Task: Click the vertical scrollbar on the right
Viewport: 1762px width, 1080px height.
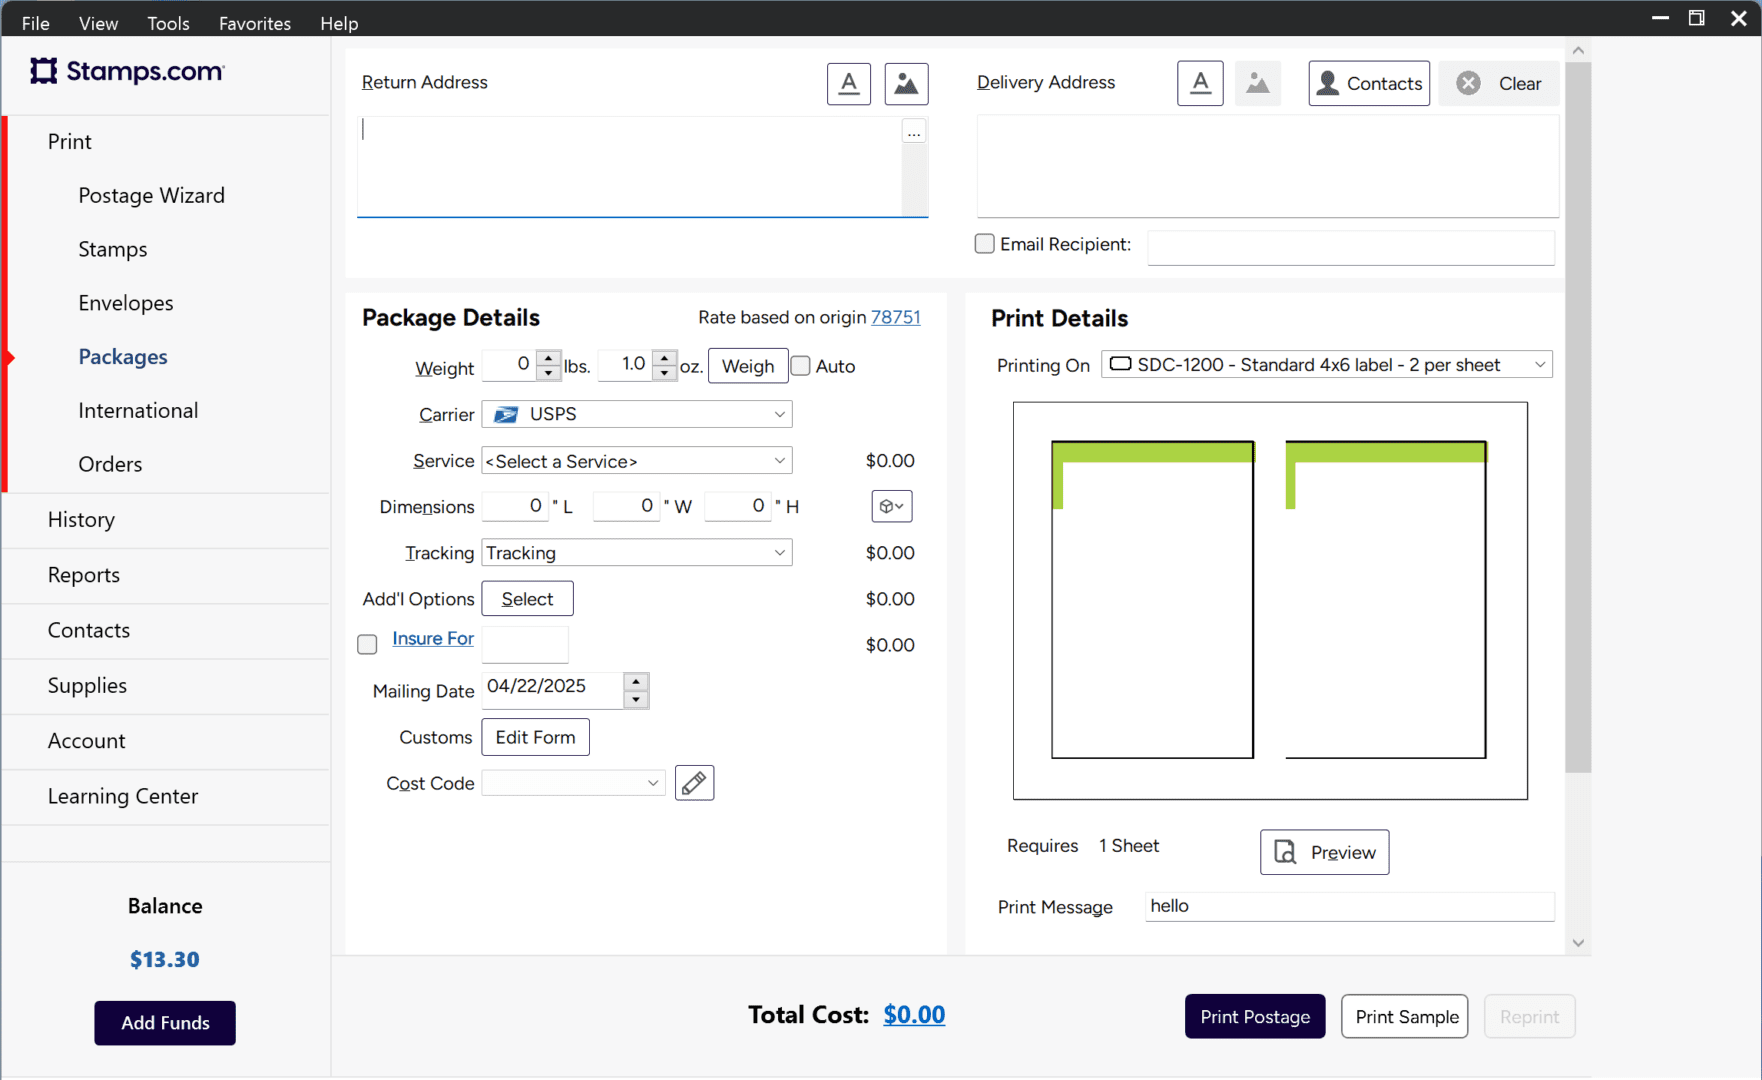Action: (1578, 400)
